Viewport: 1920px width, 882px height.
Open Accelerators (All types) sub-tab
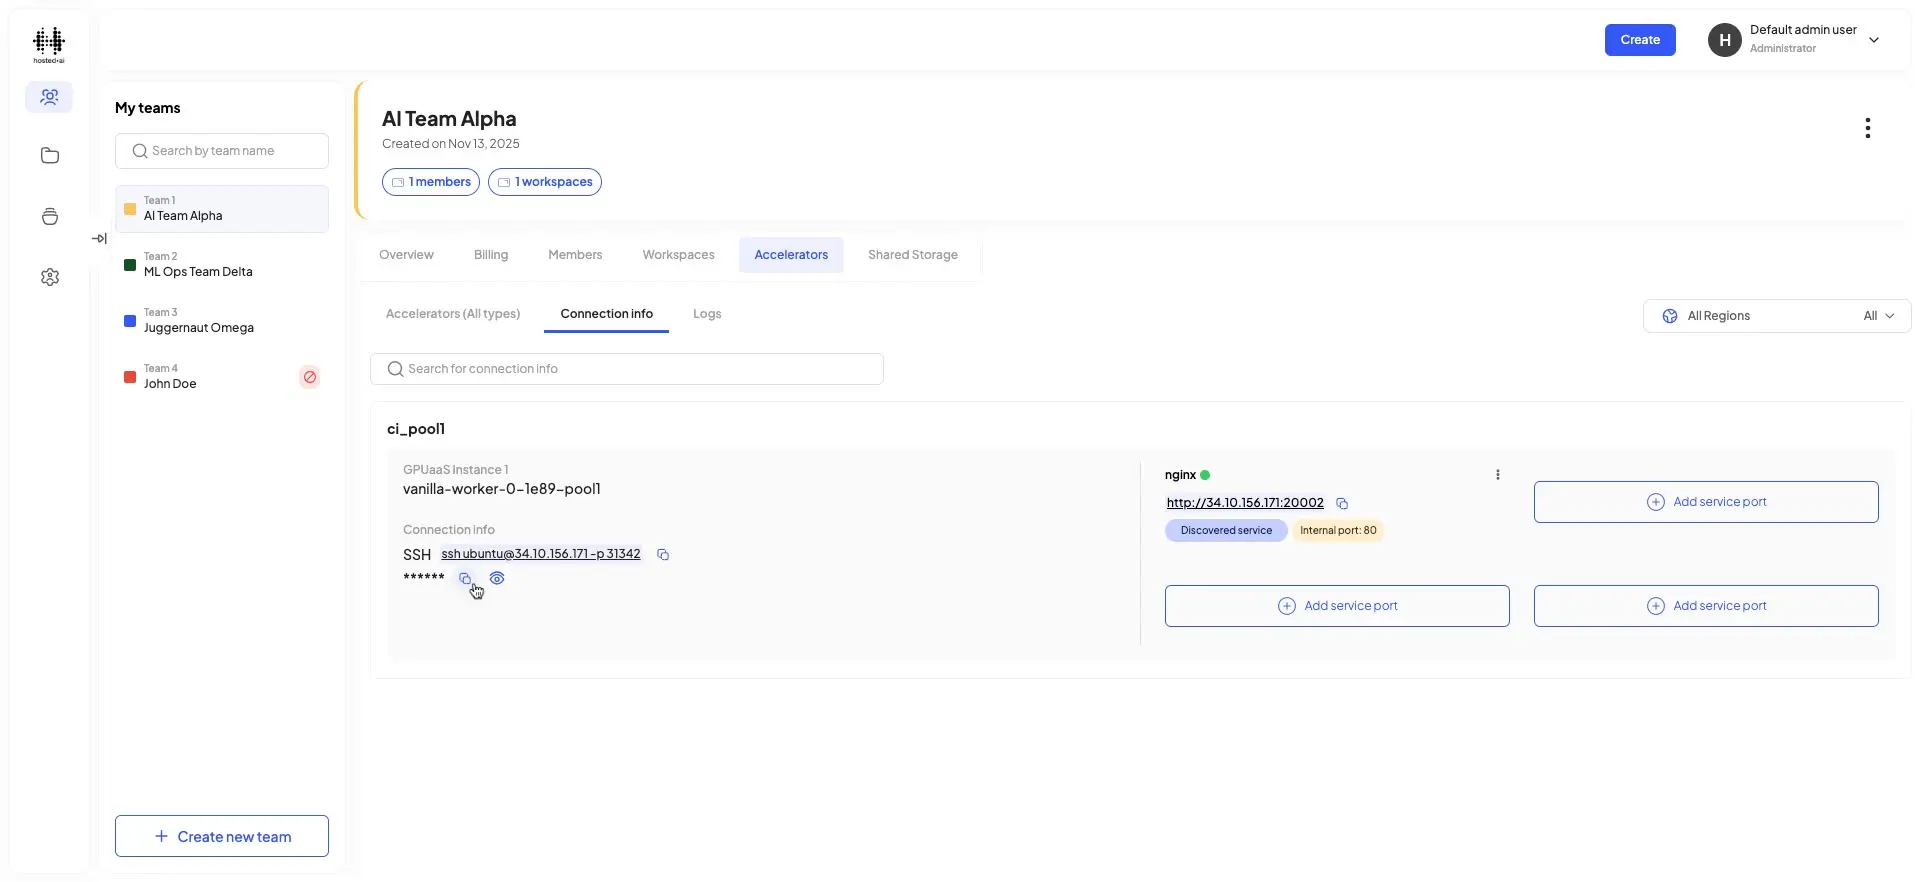click(453, 314)
